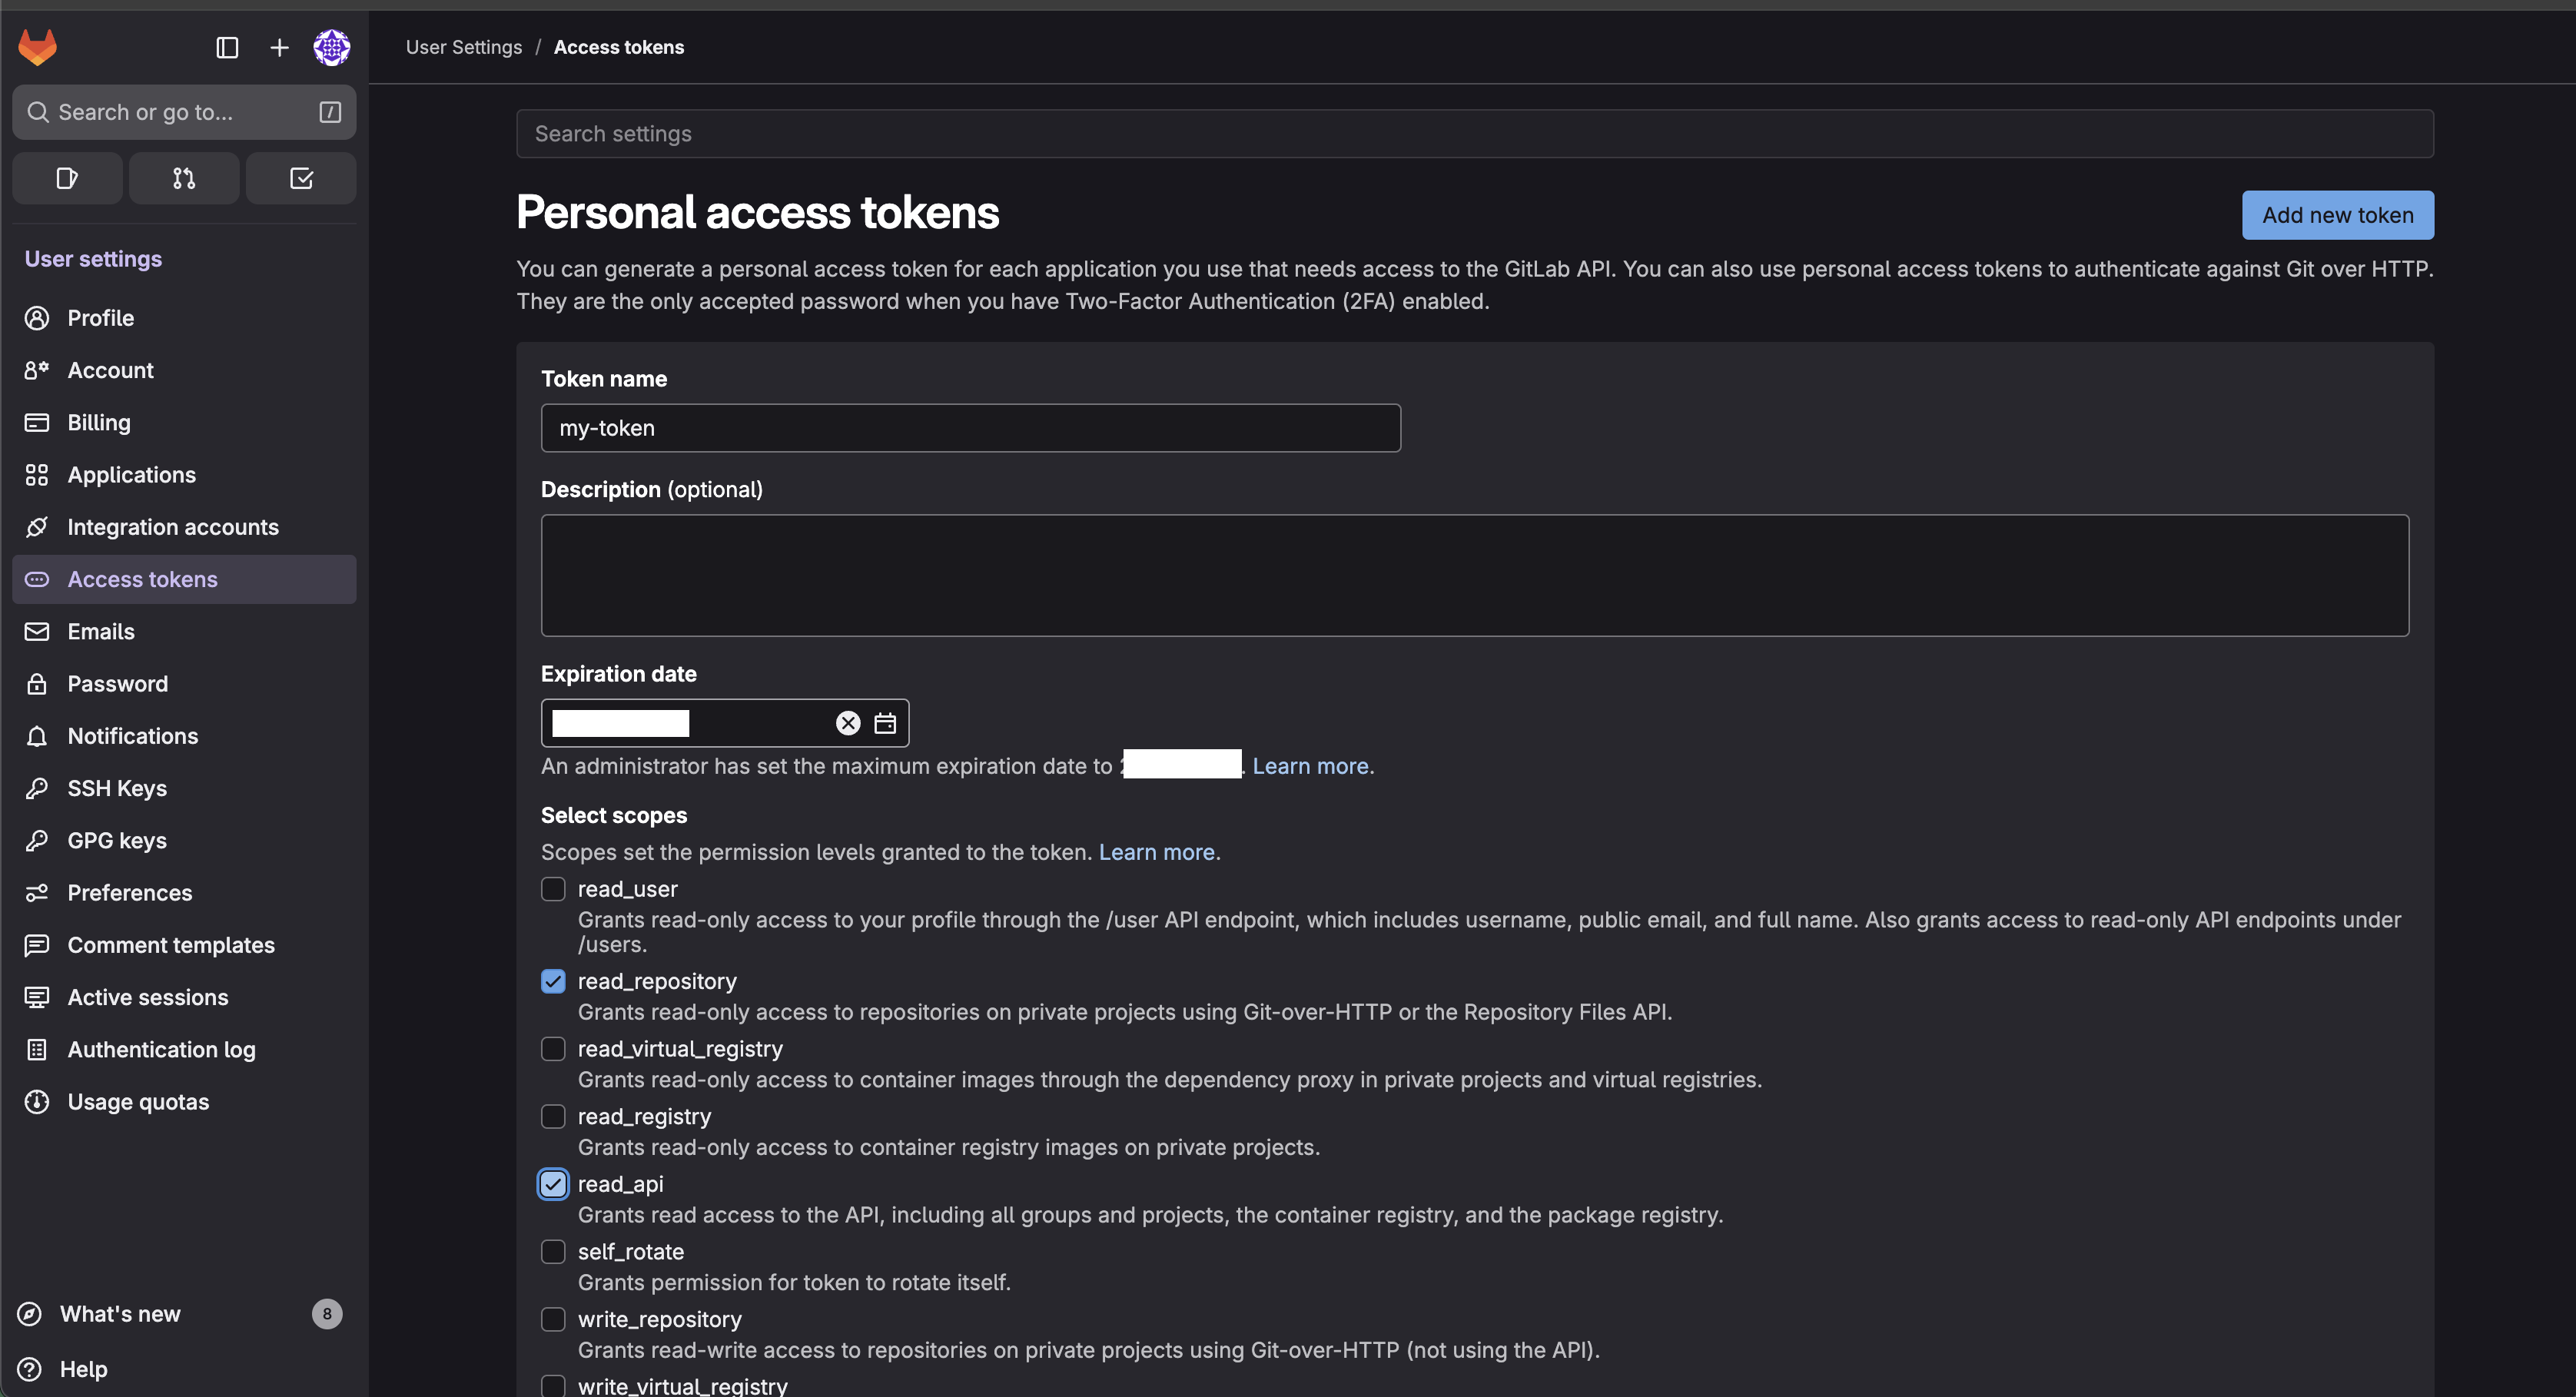The height and width of the screenshot is (1397, 2576).
Task: Open Learn more link about scopes
Action: [1156, 852]
